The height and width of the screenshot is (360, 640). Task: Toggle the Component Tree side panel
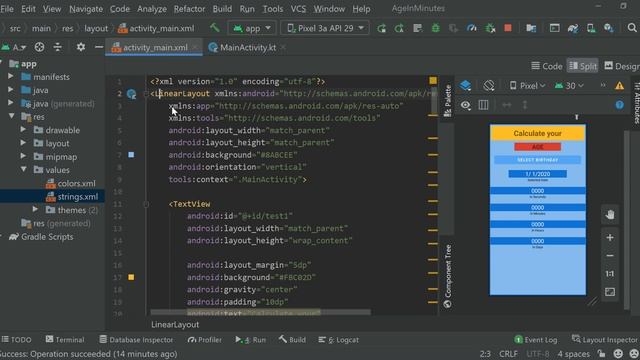pyautogui.click(x=448, y=276)
